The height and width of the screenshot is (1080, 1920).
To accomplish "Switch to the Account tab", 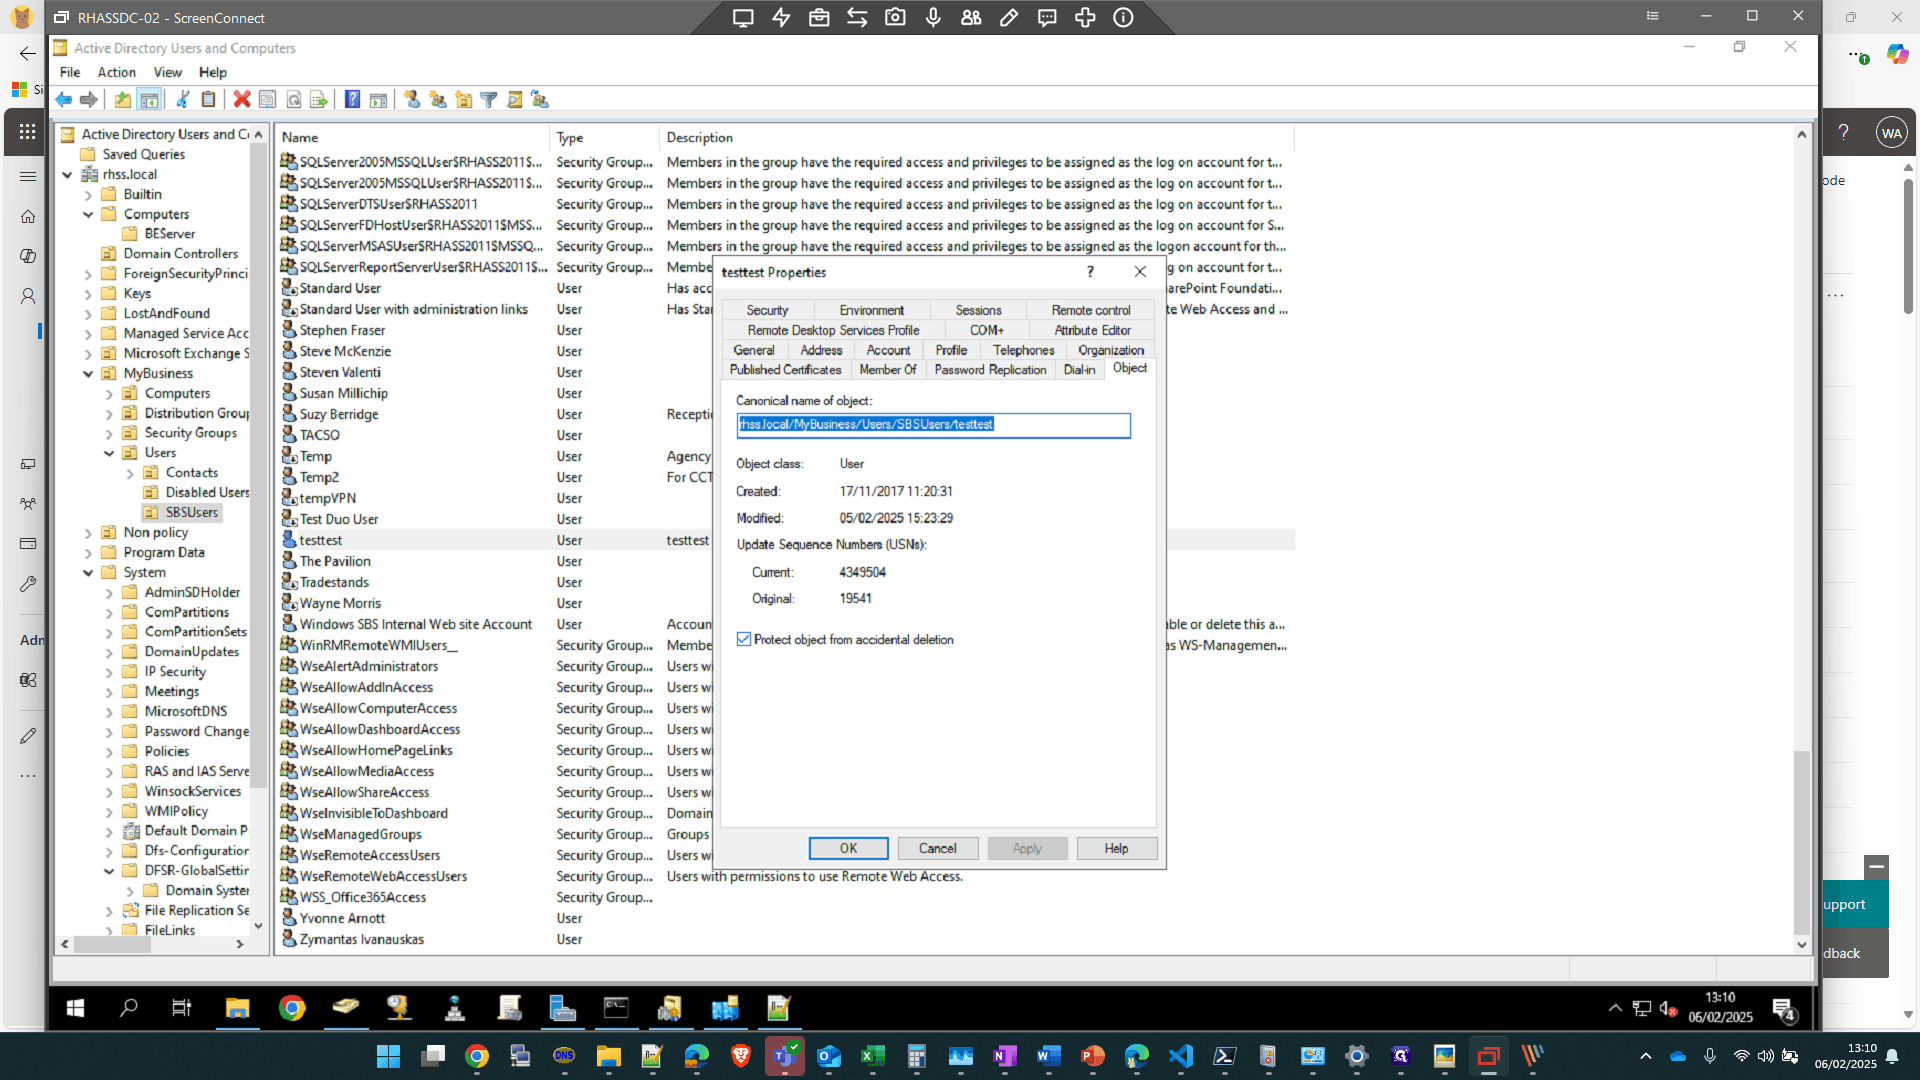I will (x=888, y=350).
